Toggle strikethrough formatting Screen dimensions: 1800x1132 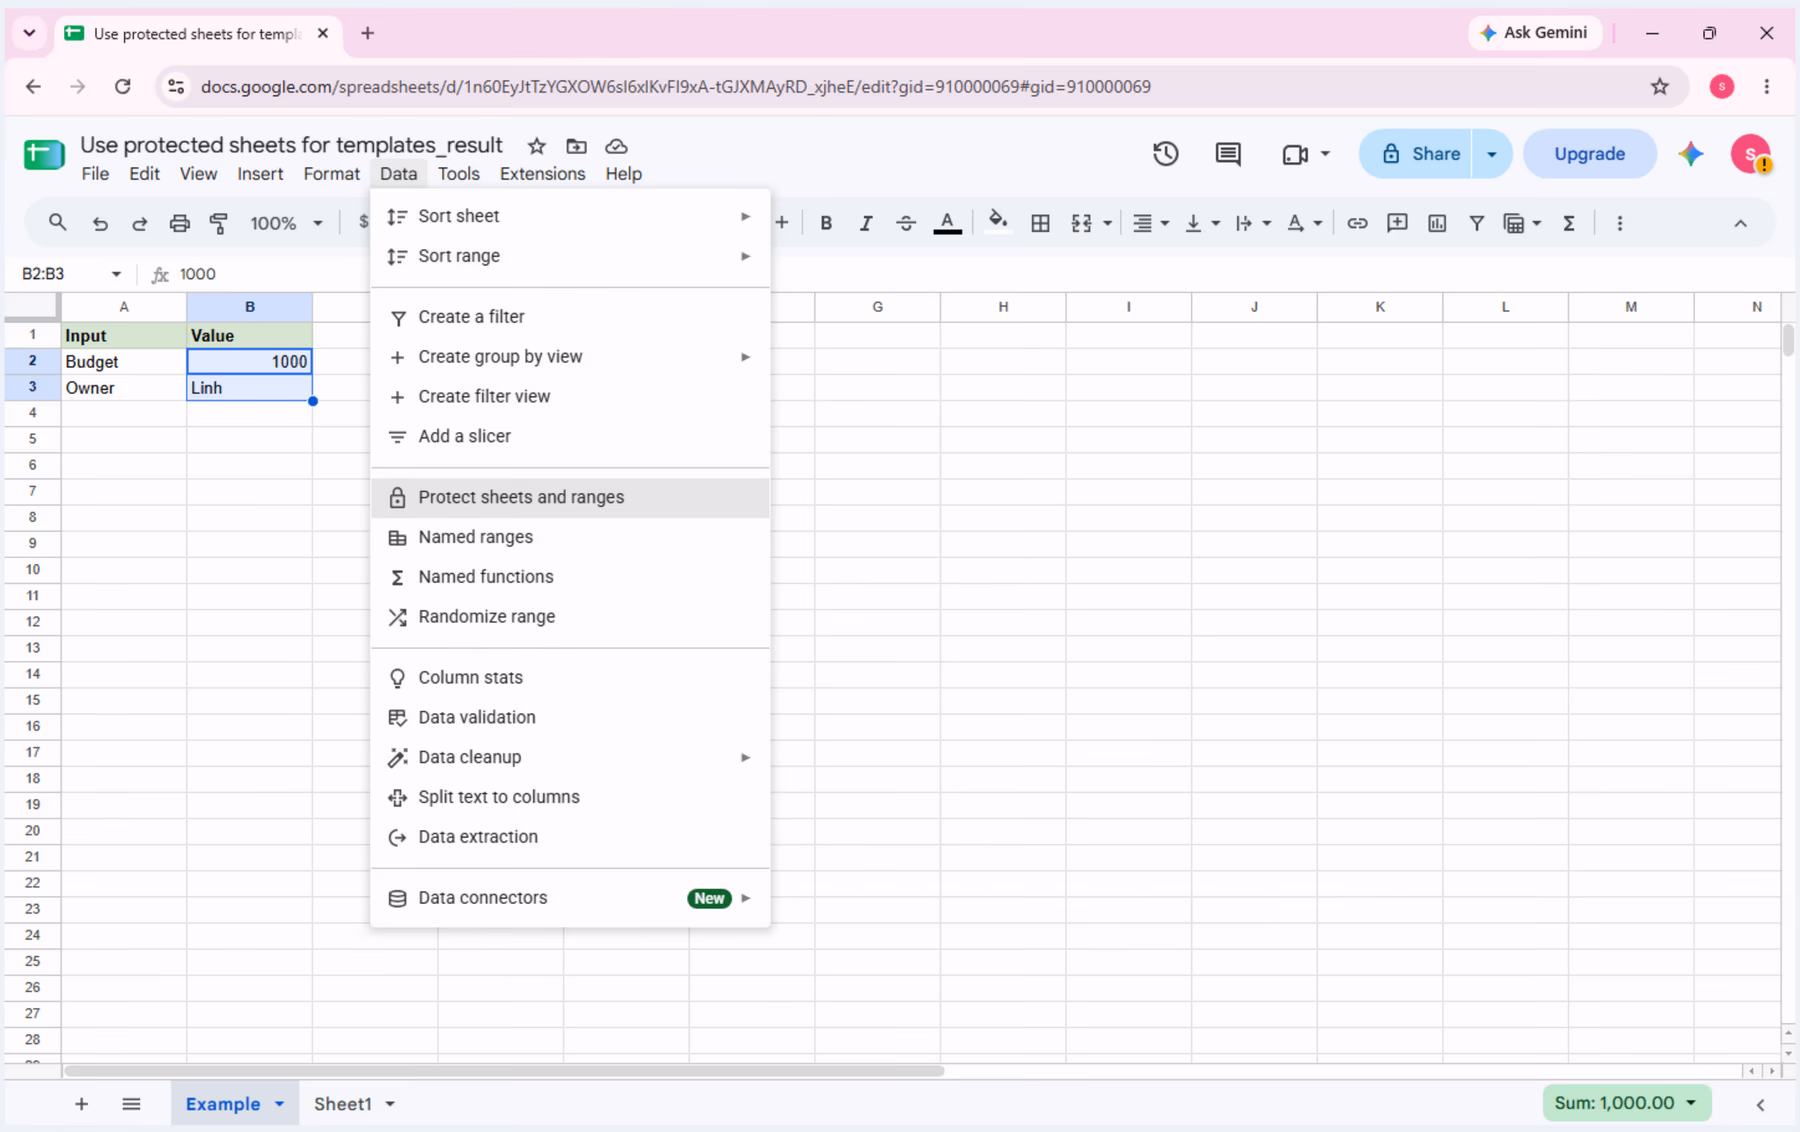click(x=906, y=223)
